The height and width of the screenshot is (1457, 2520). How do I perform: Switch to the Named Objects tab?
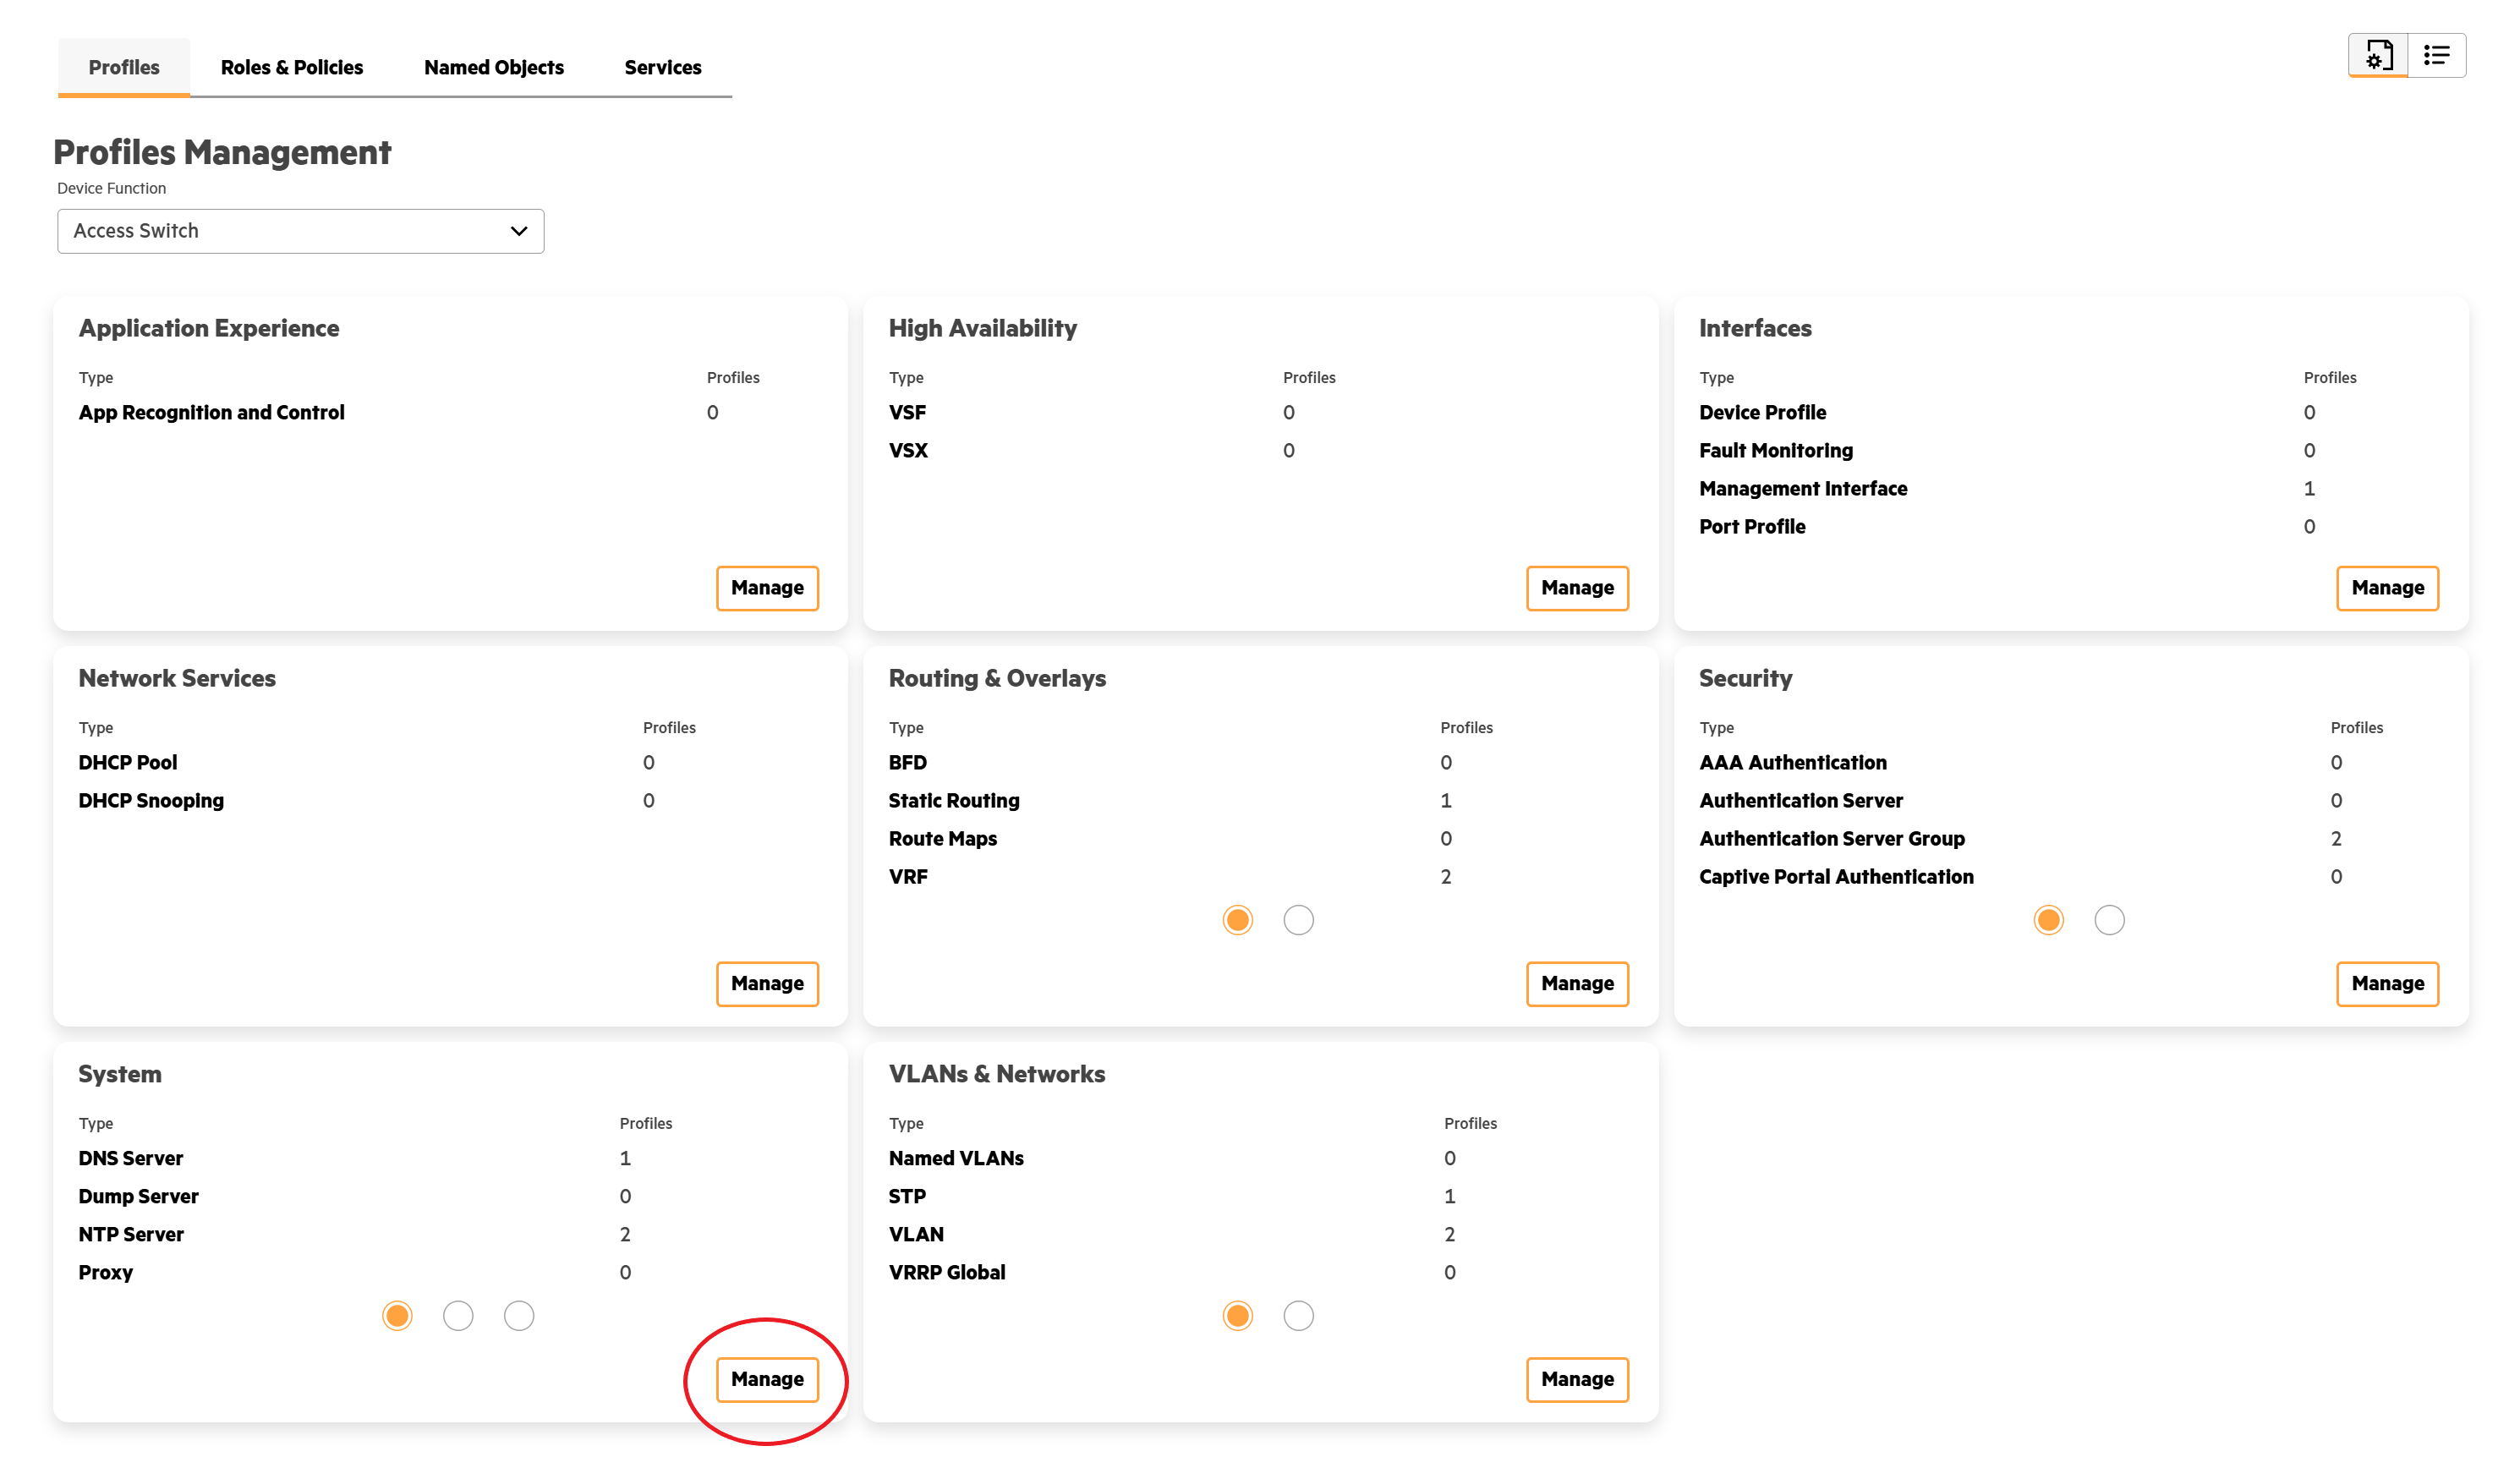pyautogui.click(x=493, y=67)
